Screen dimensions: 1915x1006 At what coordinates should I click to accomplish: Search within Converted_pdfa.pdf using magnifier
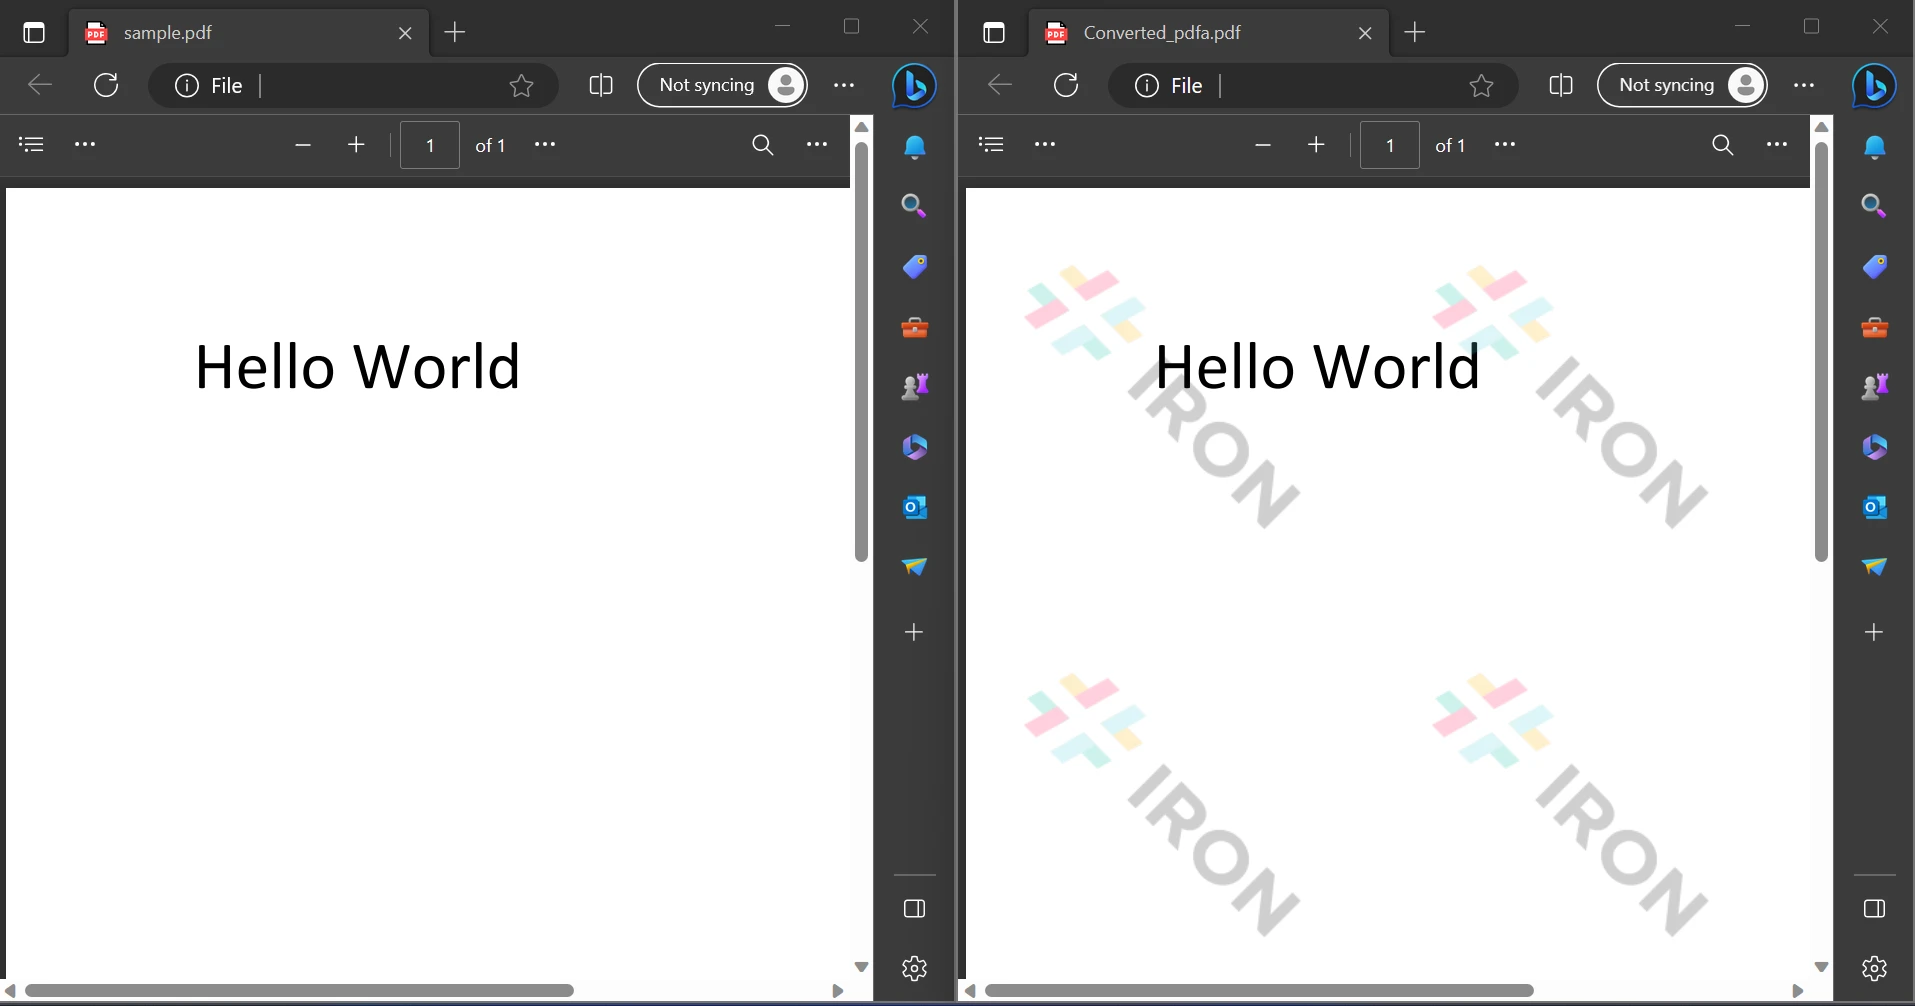(1723, 145)
